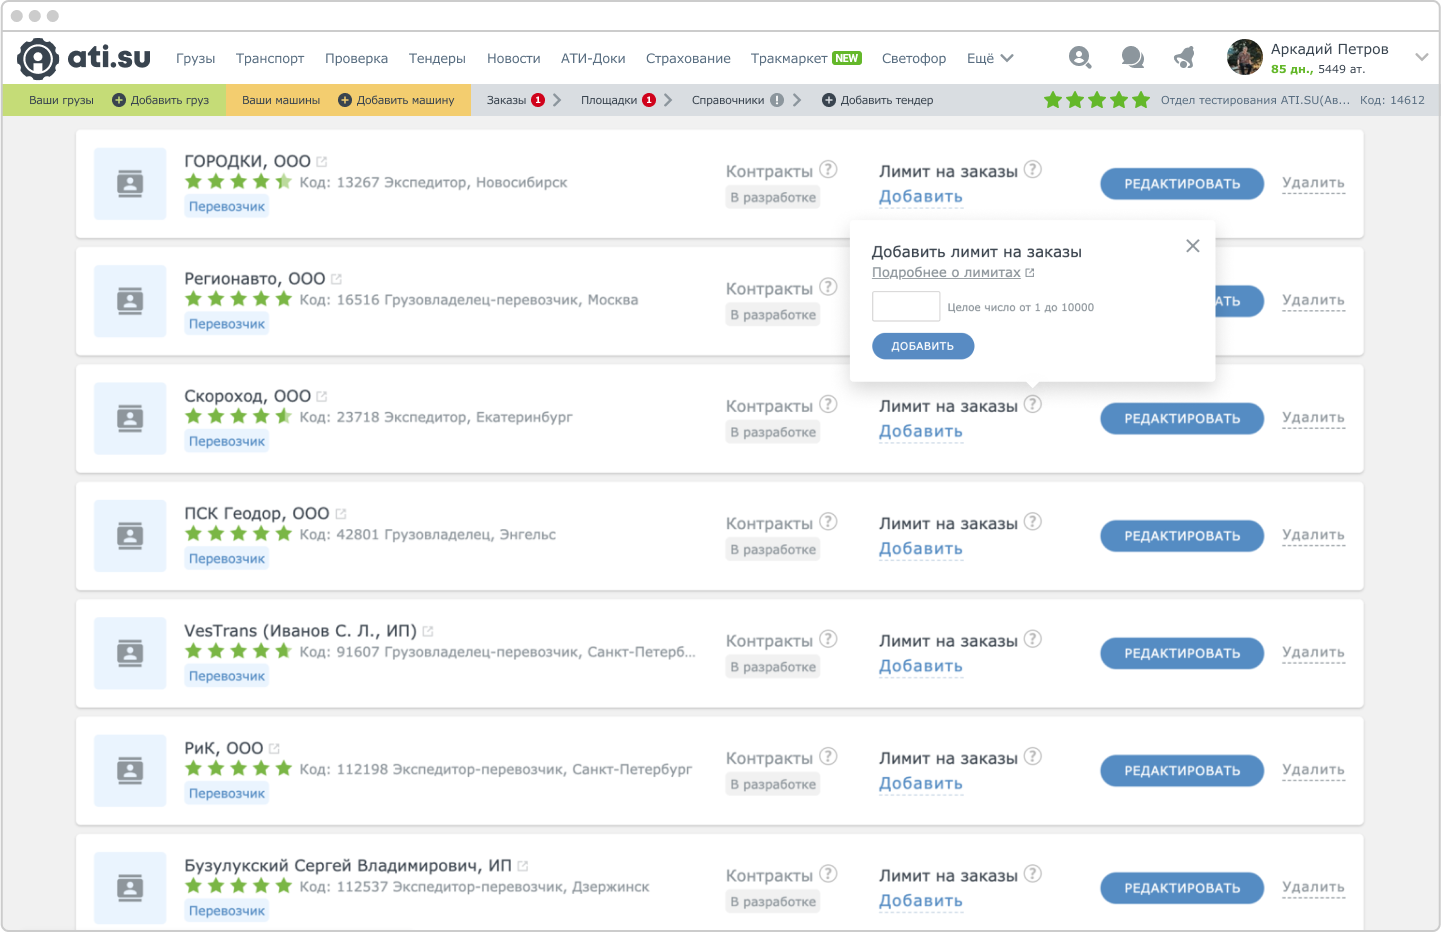Open the Тендеры menu item
The height and width of the screenshot is (932, 1441).
[x=437, y=59]
